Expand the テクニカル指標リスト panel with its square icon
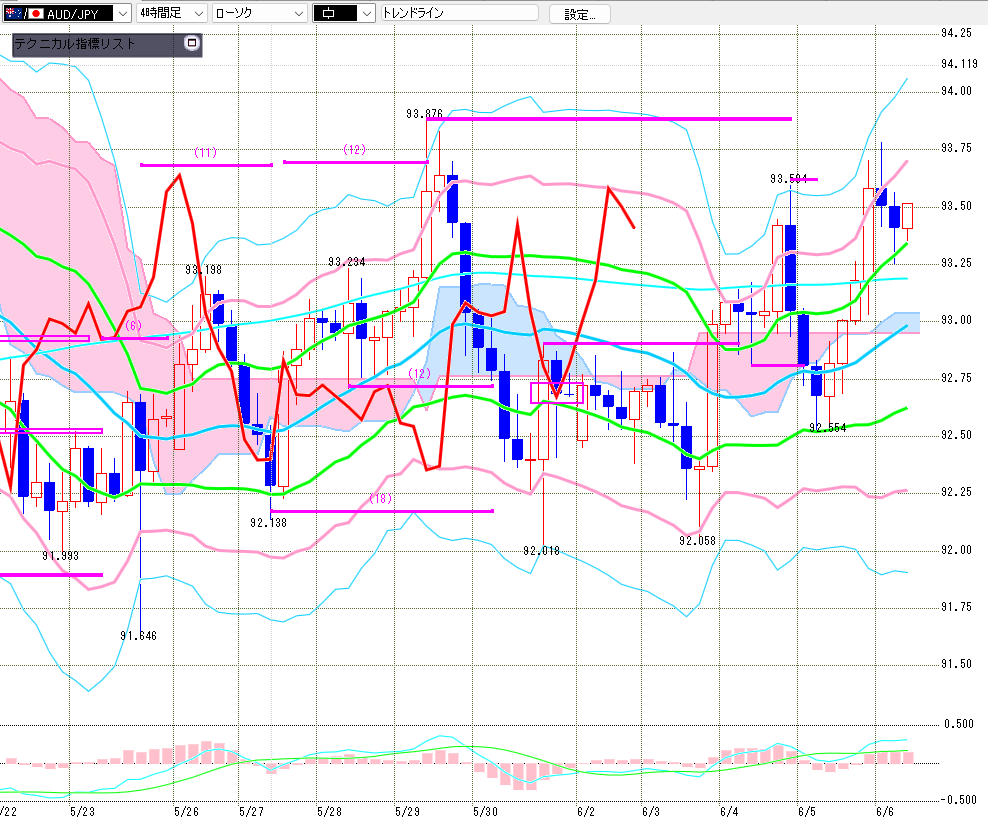The height and width of the screenshot is (818, 988). point(192,43)
